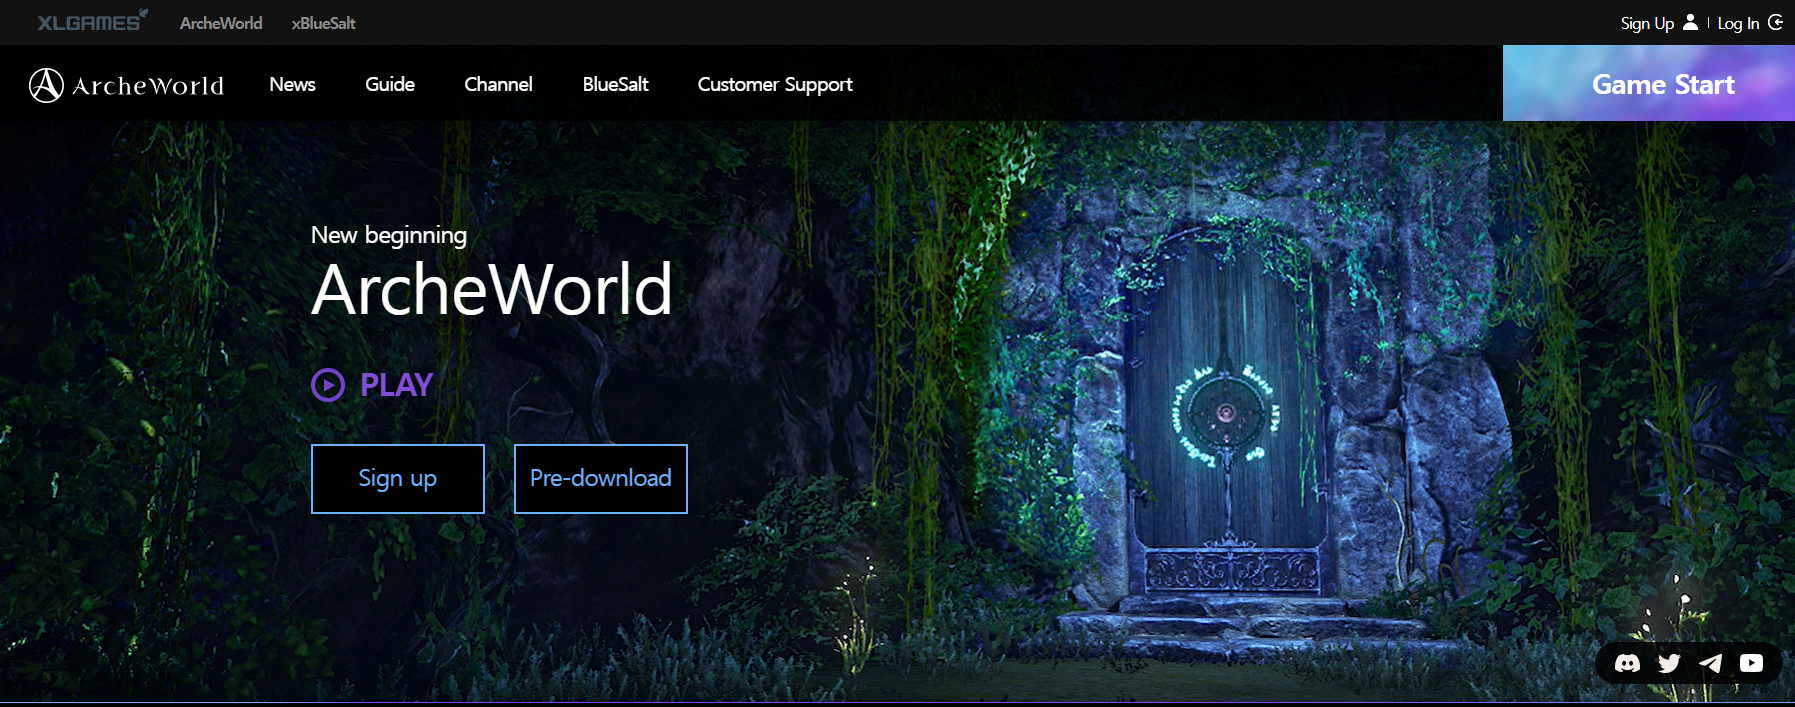Open the BlueSalt menu

click(x=616, y=84)
